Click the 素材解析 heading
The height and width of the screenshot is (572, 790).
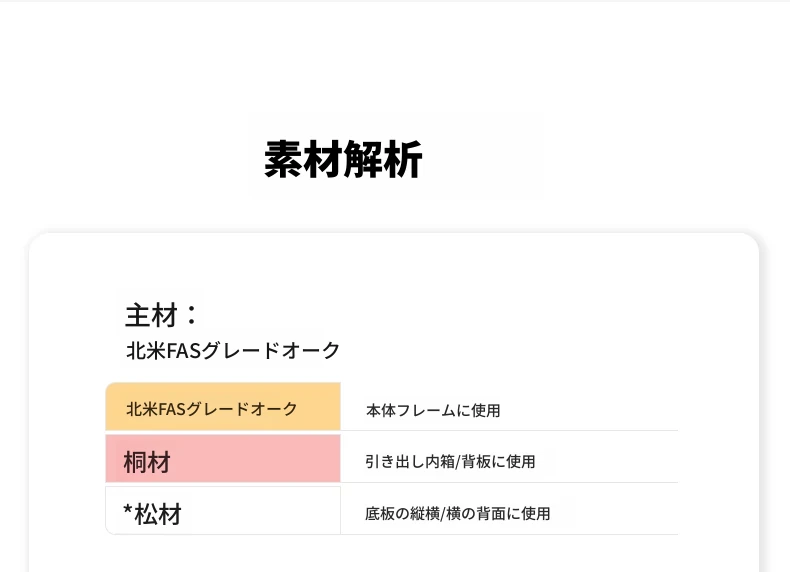[x=343, y=159]
